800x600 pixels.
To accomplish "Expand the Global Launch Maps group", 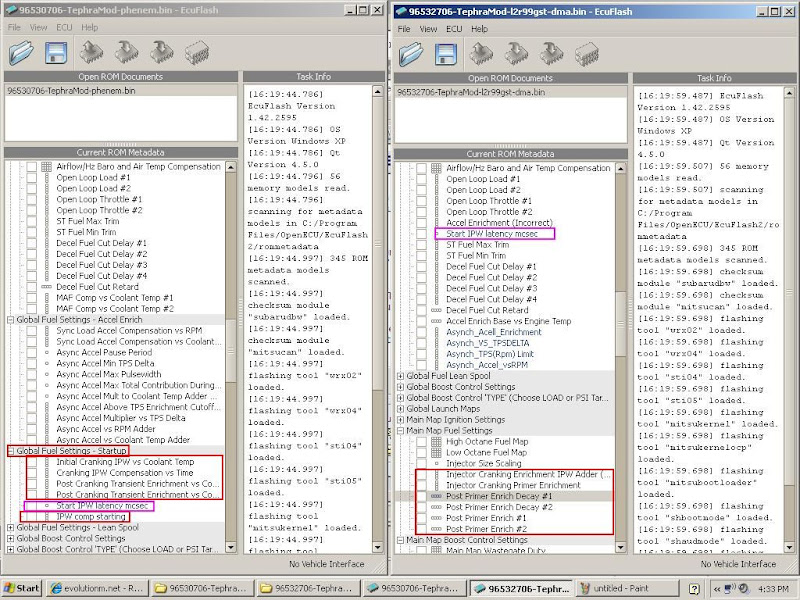I will point(400,408).
